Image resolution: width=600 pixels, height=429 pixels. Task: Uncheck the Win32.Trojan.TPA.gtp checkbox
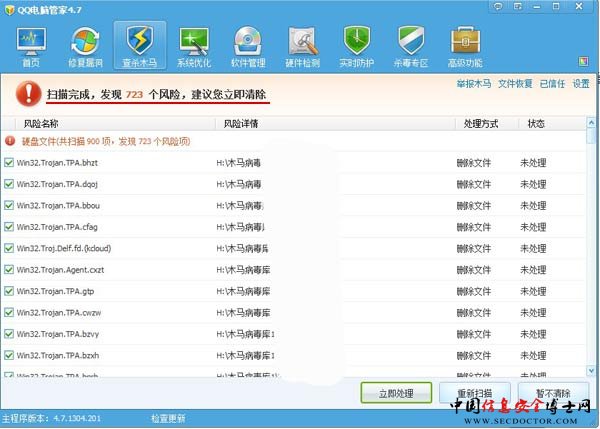click(x=9, y=291)
